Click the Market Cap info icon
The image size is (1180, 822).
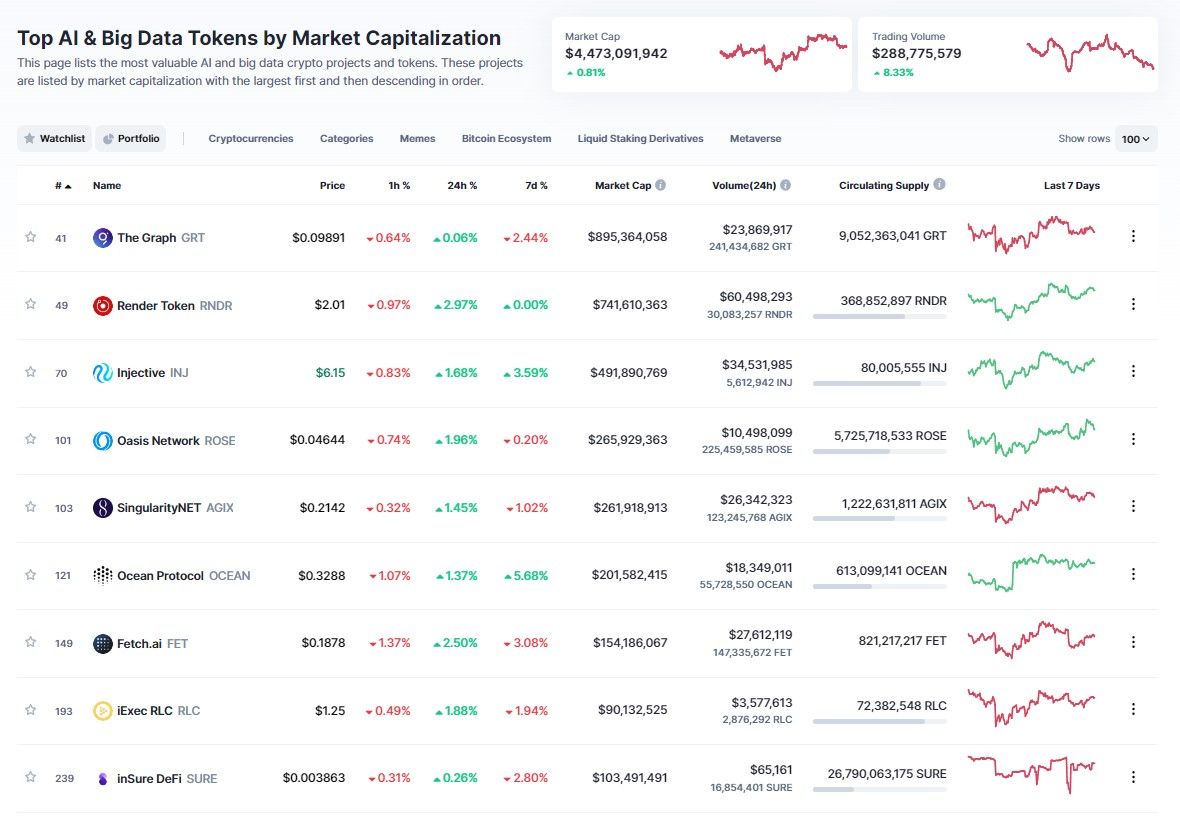(x=661, y=185)
